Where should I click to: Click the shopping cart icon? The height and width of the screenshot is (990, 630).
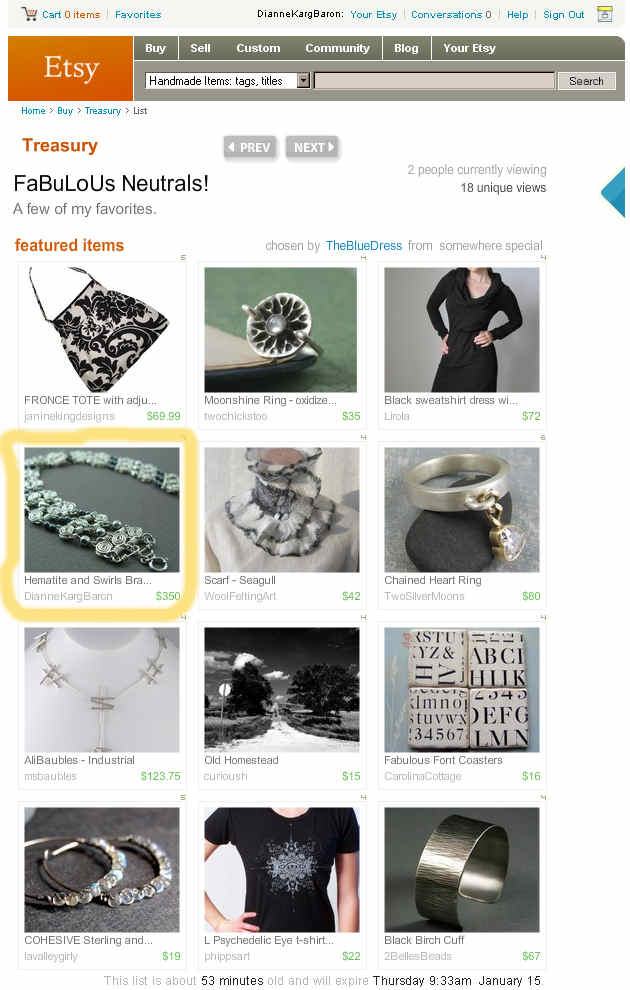29,13
